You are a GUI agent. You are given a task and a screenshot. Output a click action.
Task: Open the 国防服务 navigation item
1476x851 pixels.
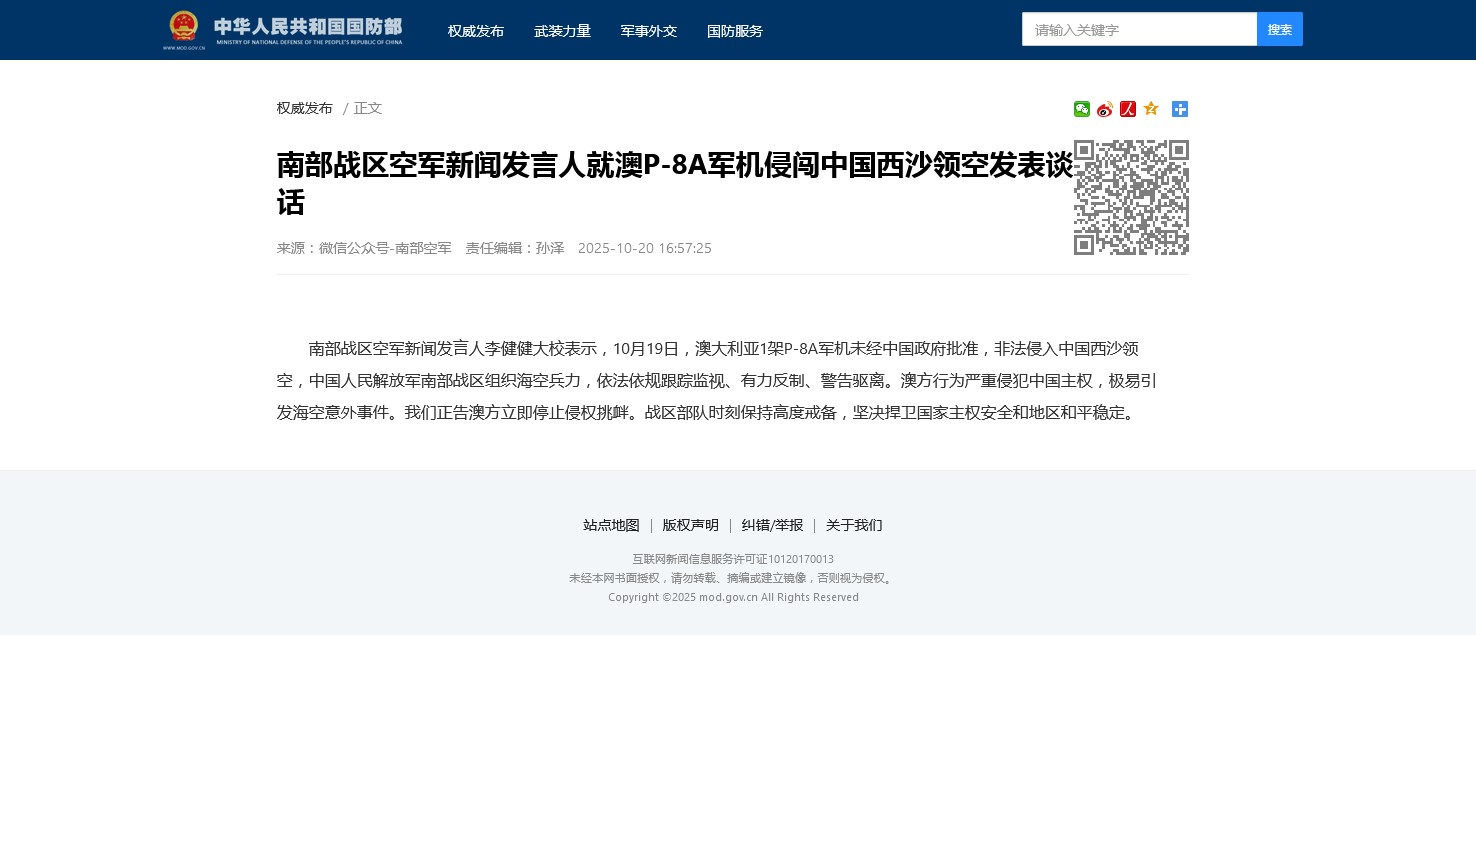pos(735,31)
